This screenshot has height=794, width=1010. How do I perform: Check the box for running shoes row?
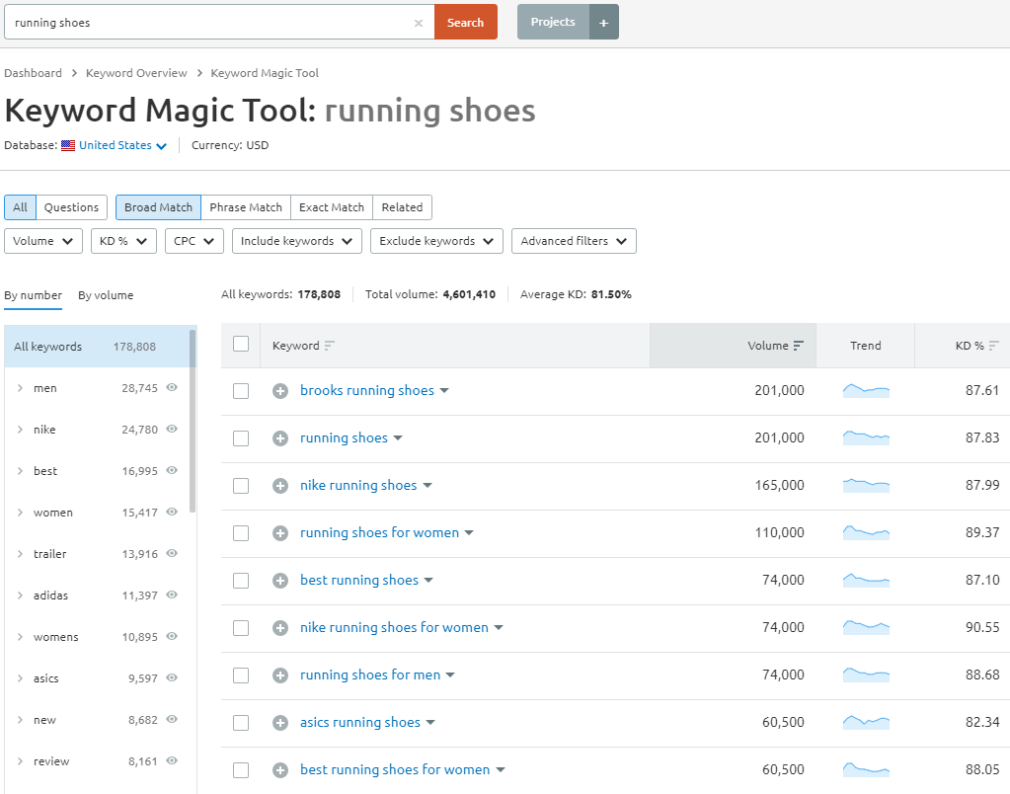point(241,439)
